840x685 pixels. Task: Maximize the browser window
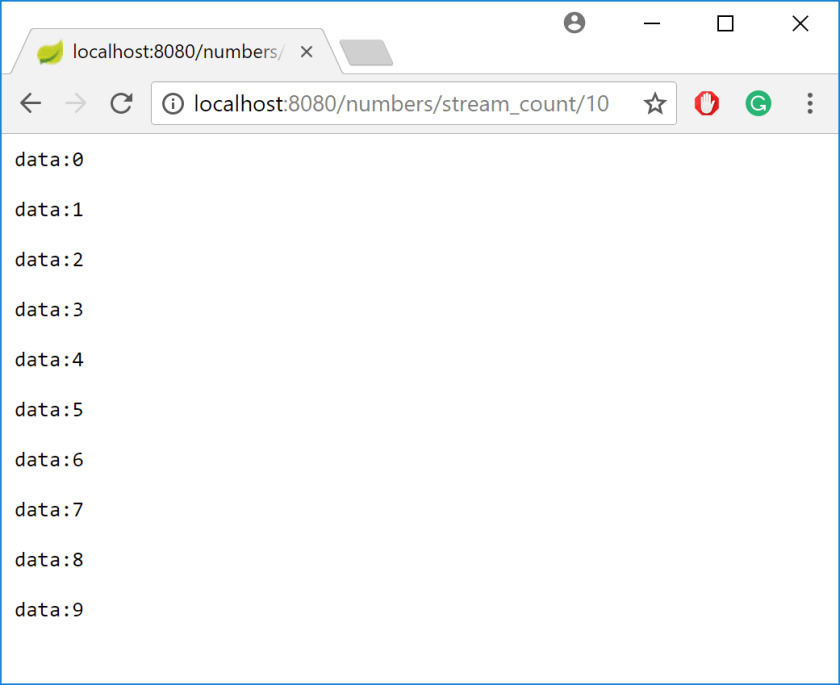[725, 24]
